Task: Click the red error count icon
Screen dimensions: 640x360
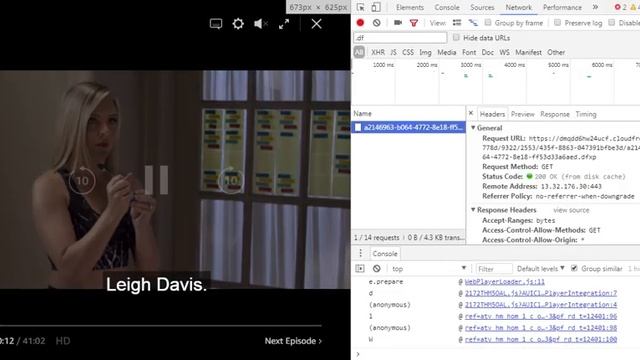Action: pos(618,7)
